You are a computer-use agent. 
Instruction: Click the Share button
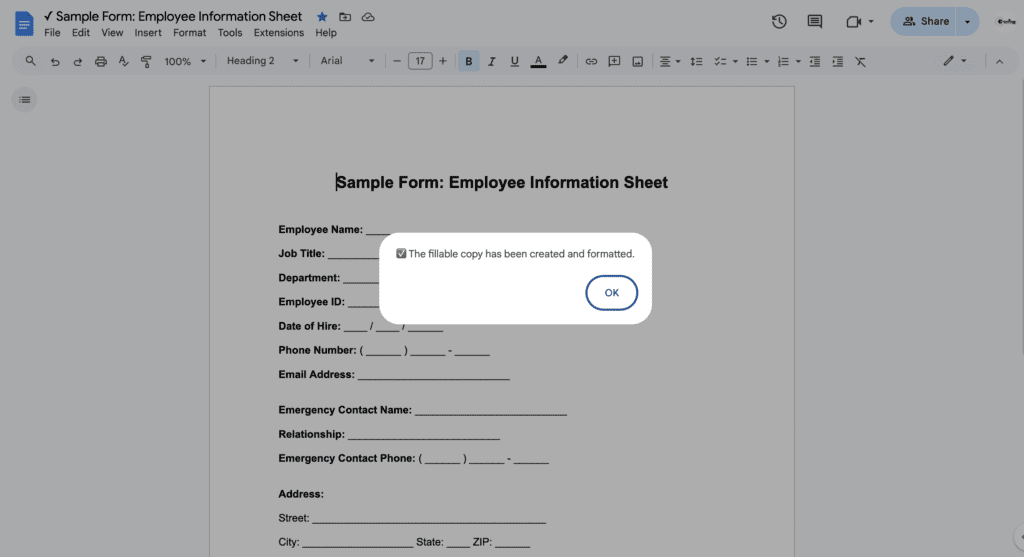coord(925,22)
